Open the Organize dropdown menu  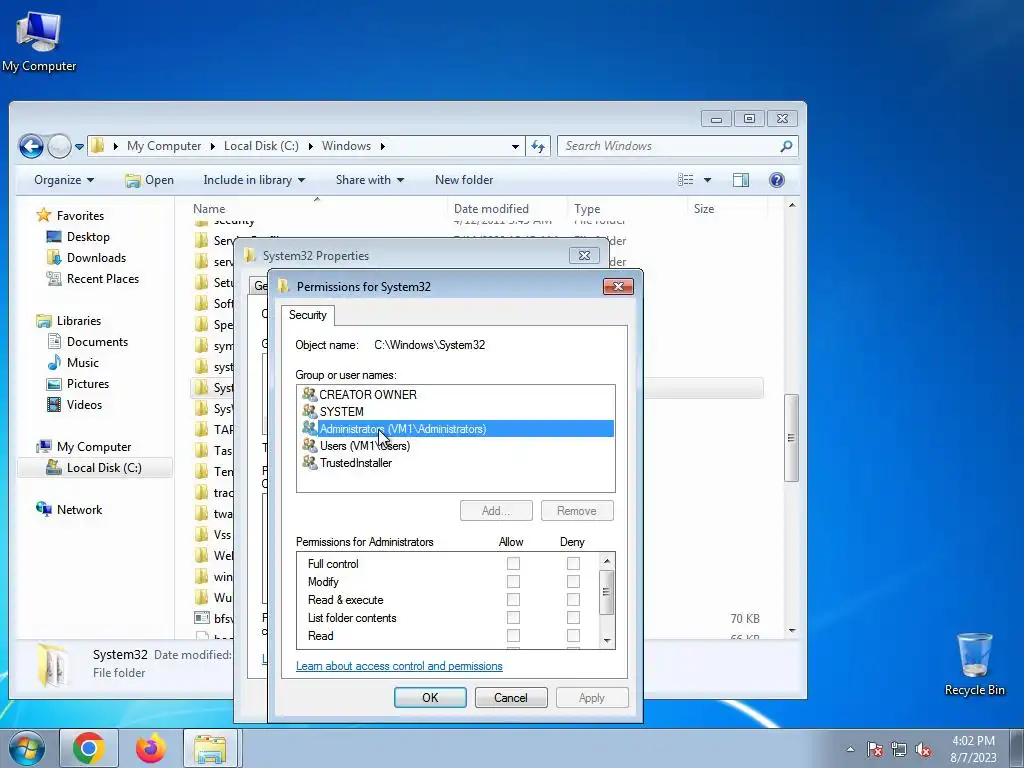pos(64,180)
